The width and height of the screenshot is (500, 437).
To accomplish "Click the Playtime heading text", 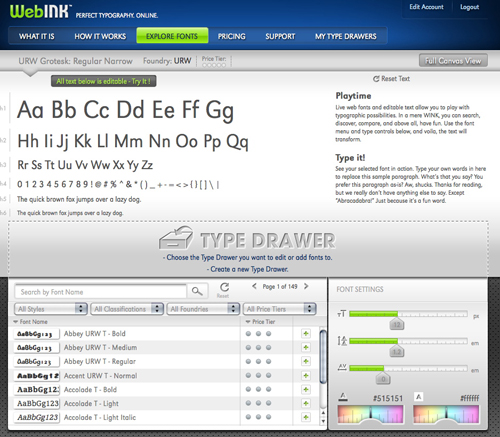I will [353, 96].
